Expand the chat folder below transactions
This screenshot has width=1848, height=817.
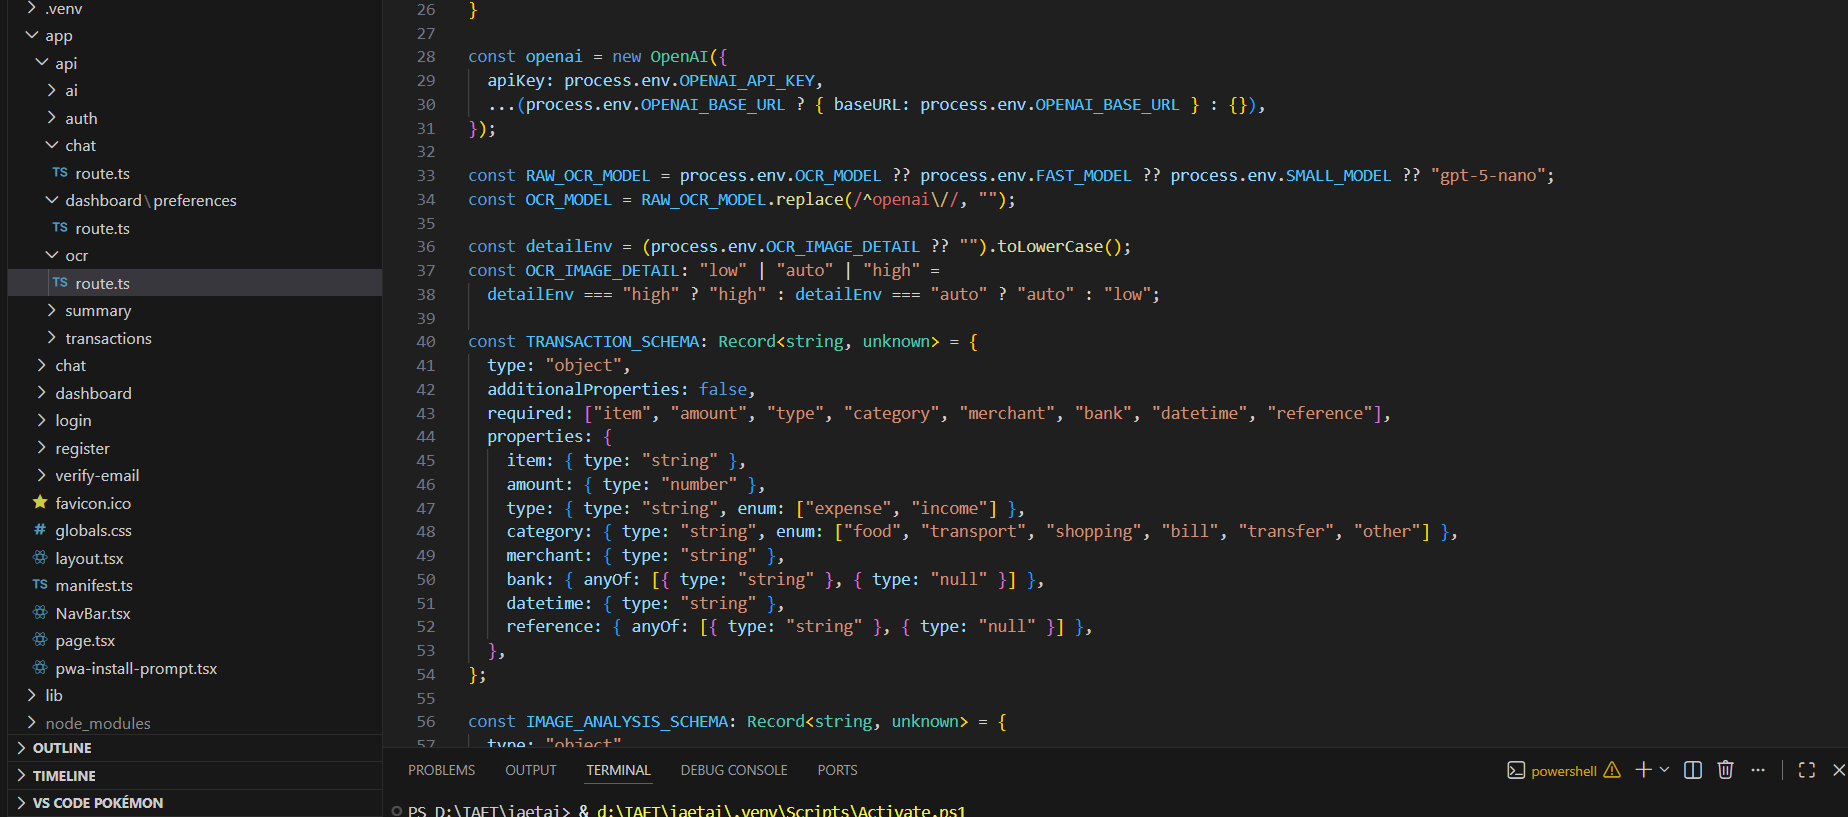(x=195, y=366)
